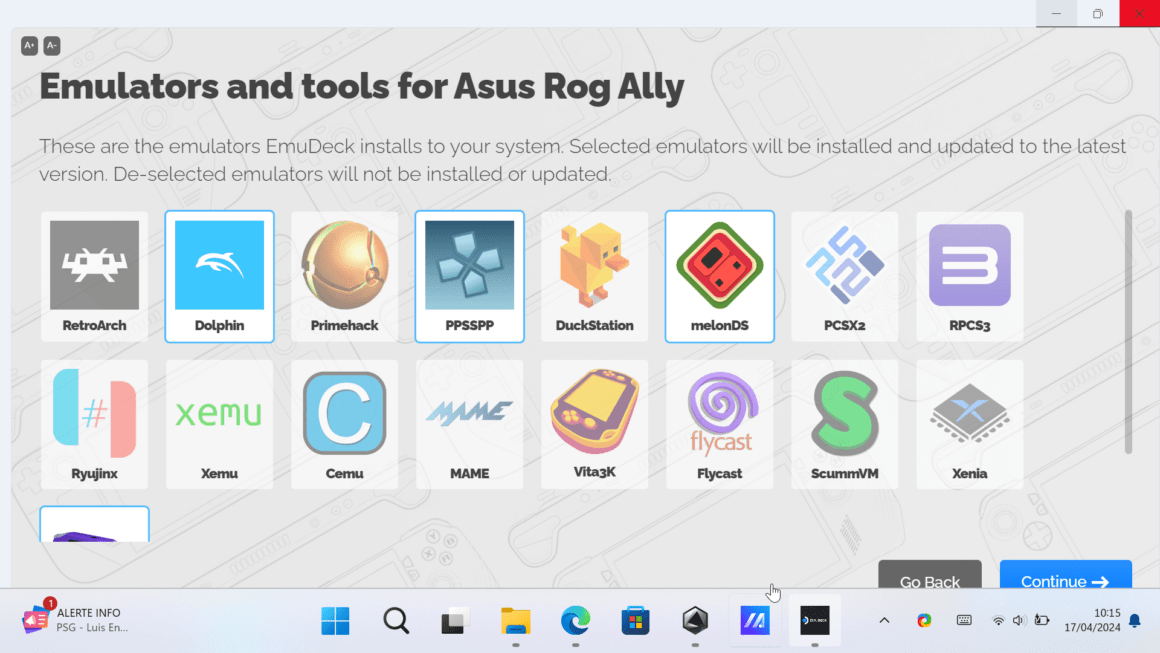Viewport: 1160px width, 653px height.
Task: Open the Windows Start menu
Action: coord(335,620)
